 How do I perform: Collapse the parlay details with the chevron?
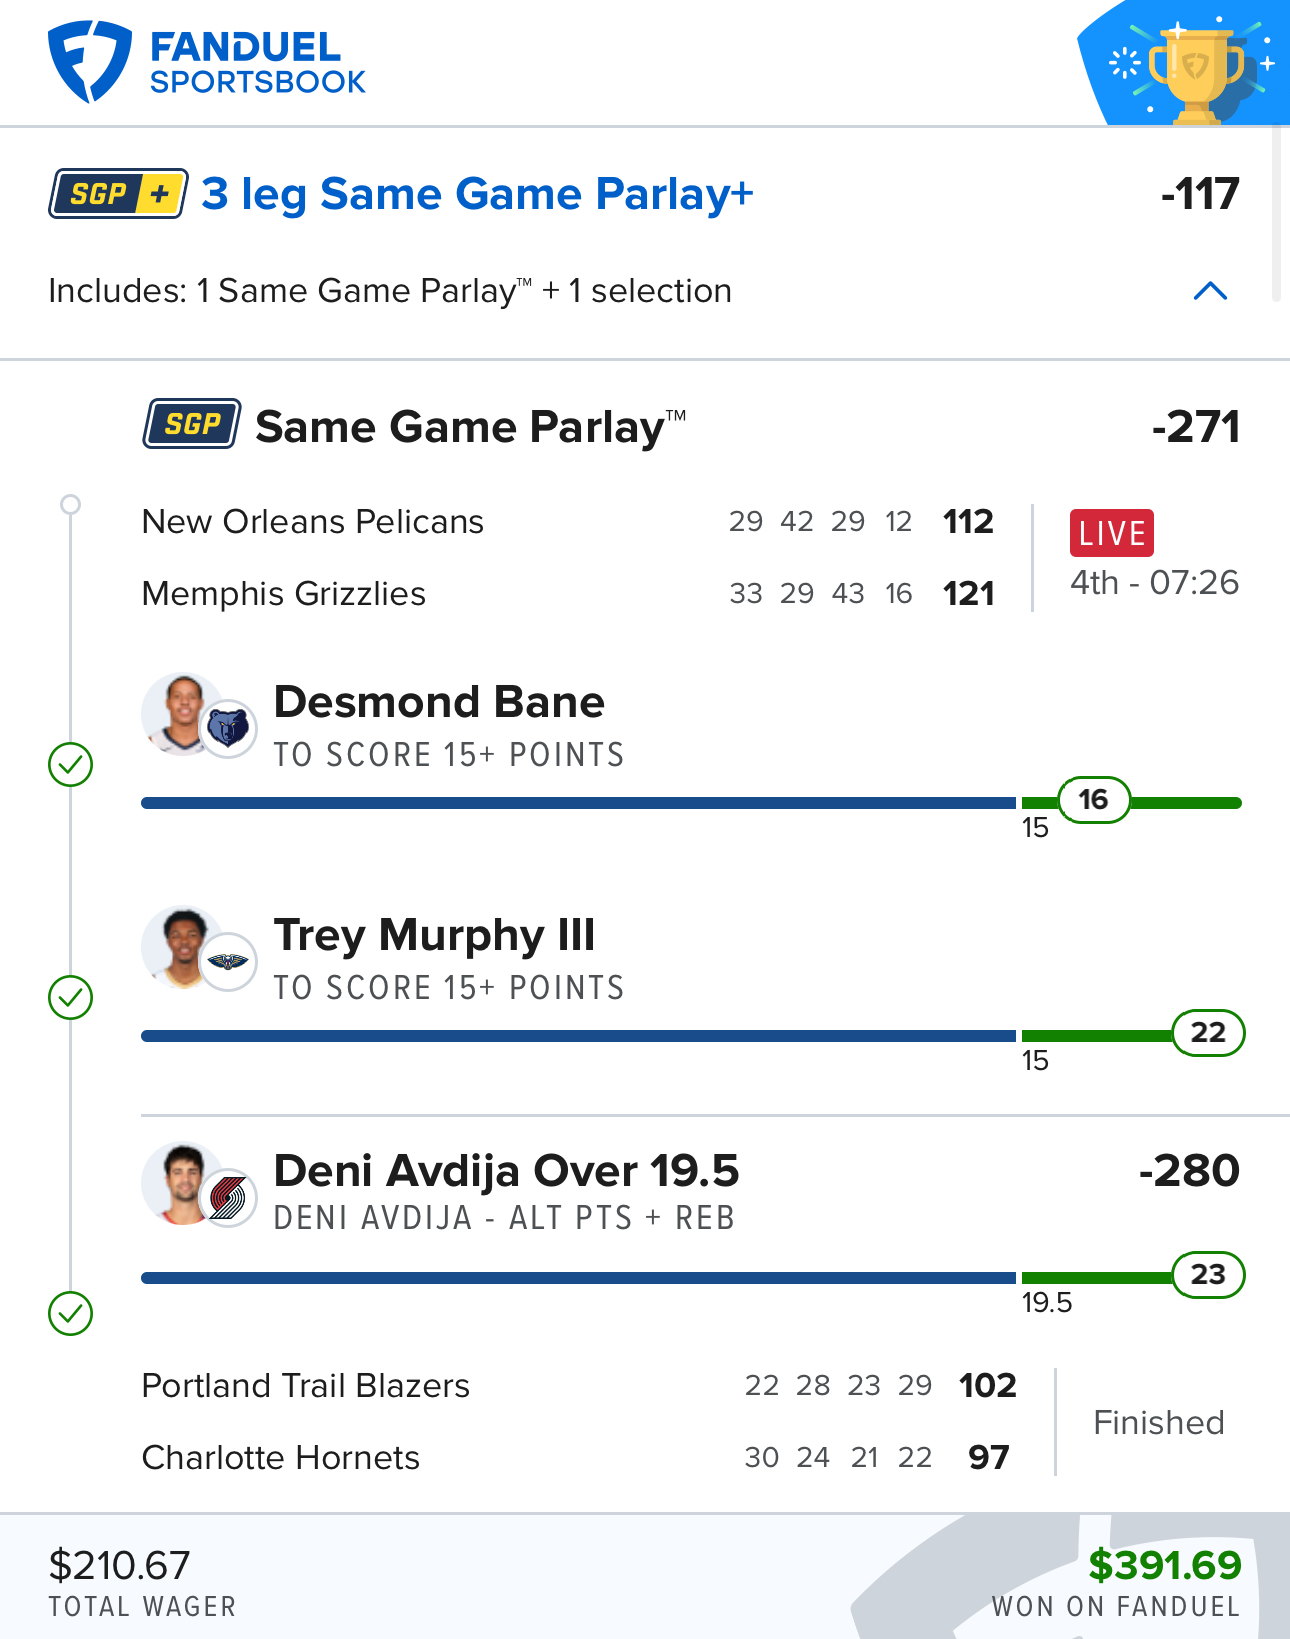(x=1210, y=291)
